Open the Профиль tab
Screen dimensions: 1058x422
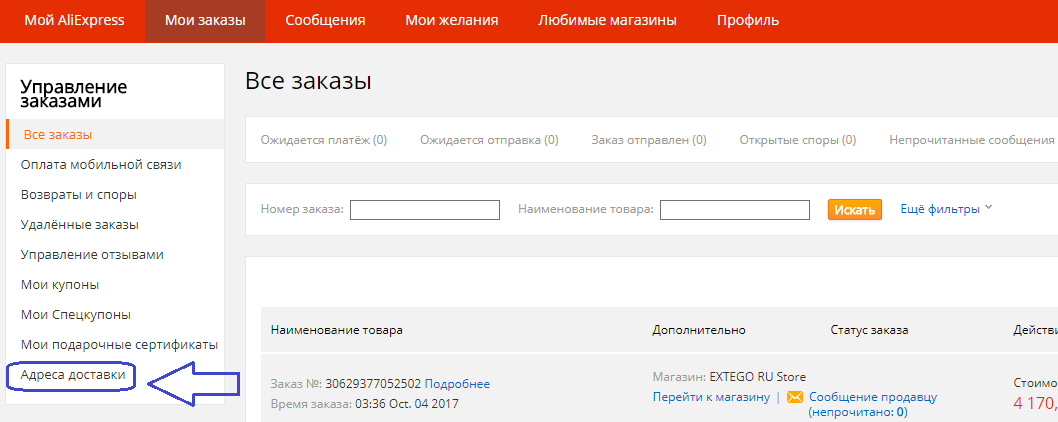coord(748,21)
